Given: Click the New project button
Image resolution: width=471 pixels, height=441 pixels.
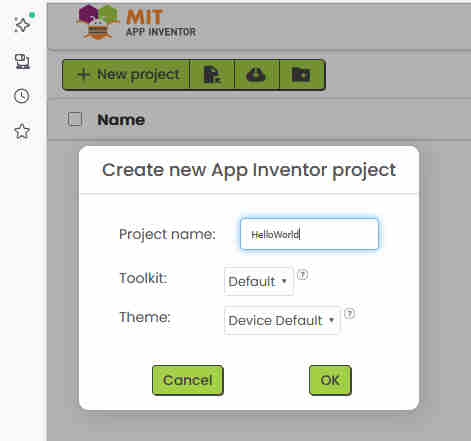Looking at the screenshot, I should 126,75.
